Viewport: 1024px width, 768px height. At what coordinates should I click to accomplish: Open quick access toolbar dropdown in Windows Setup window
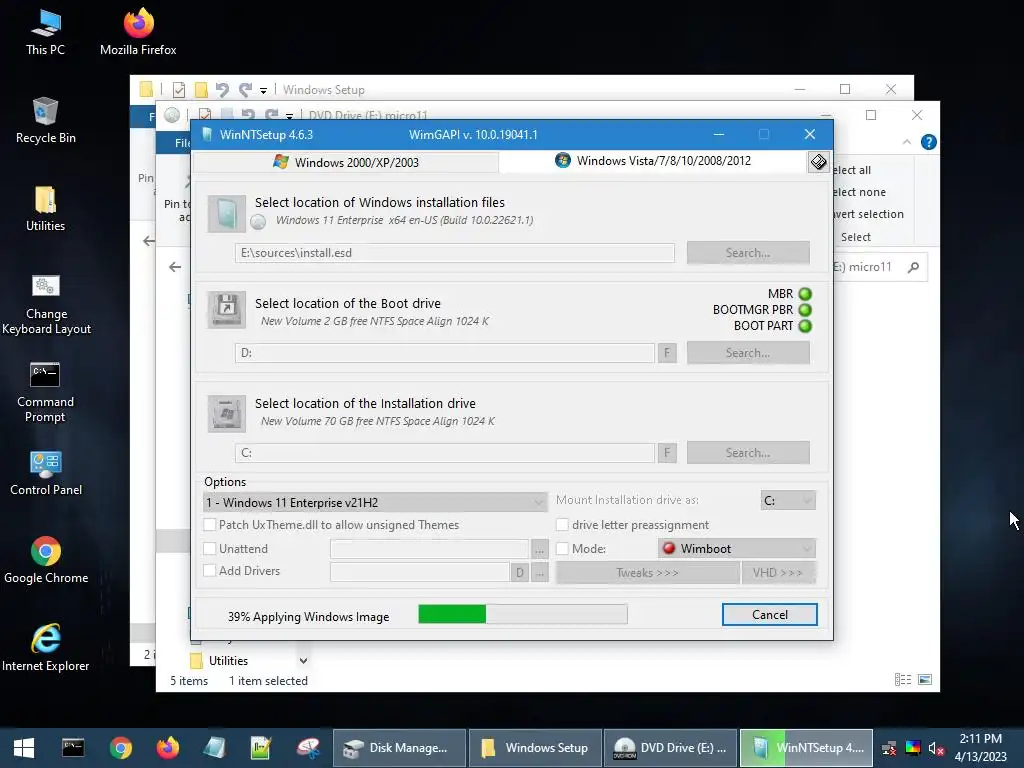pyautogui.click(x=264, y=90)
